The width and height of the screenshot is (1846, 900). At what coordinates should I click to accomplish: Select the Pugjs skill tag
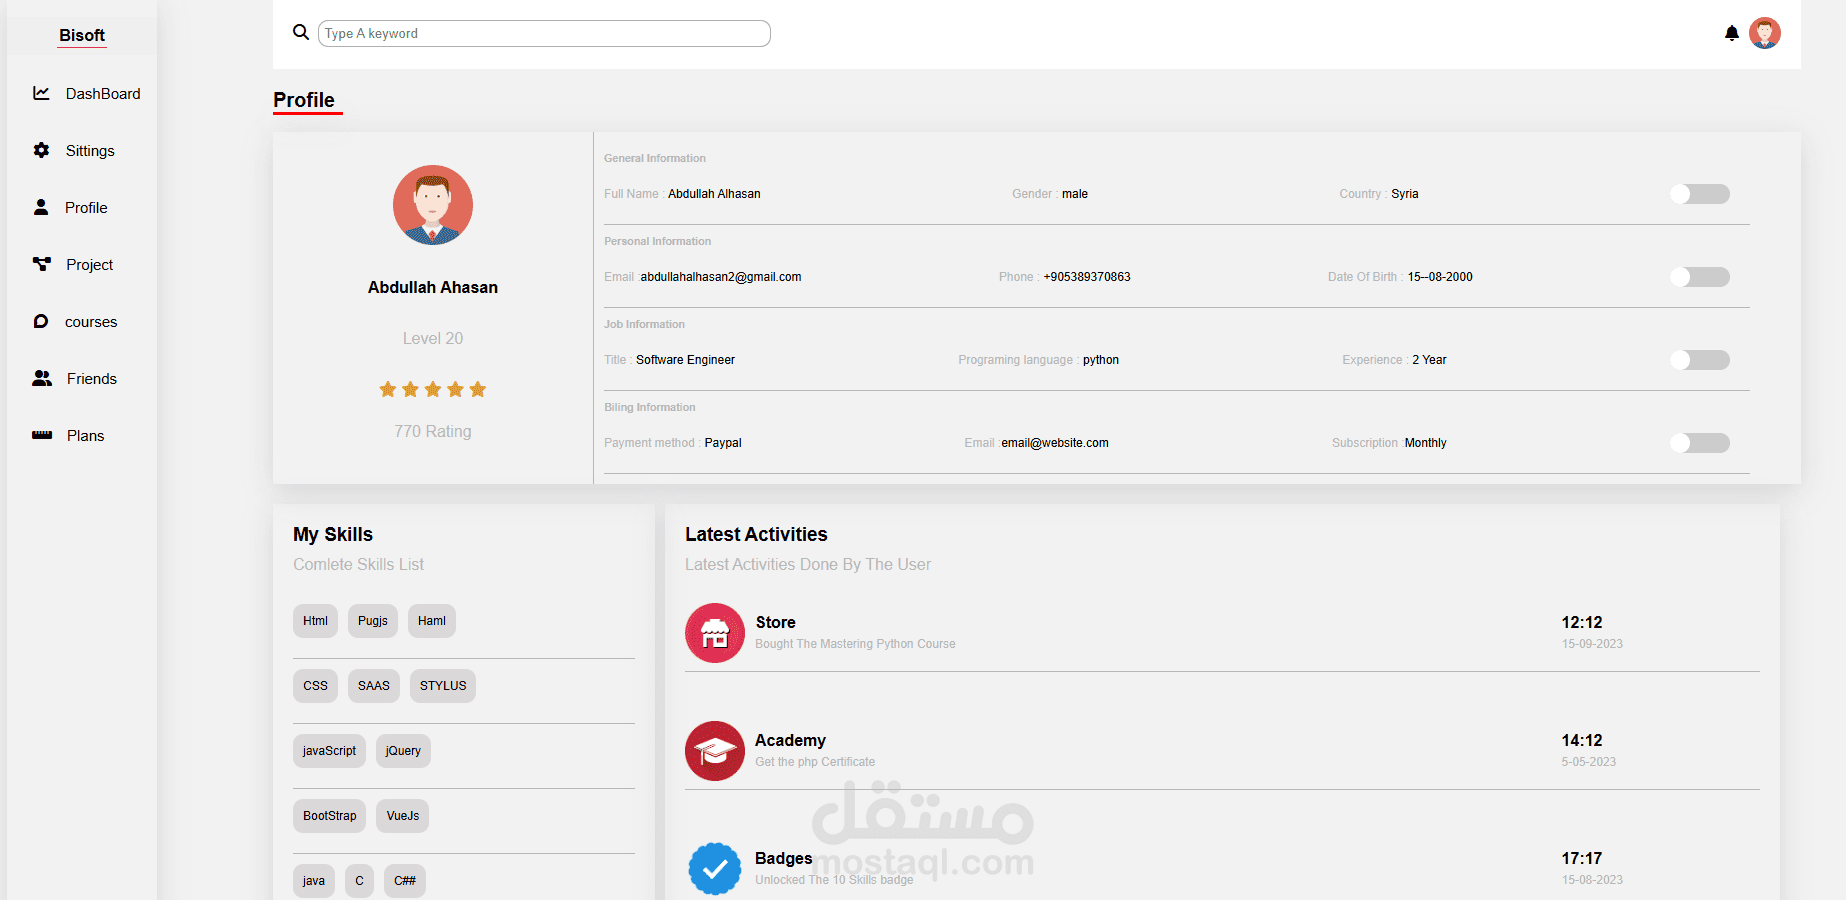coord(373,621)
